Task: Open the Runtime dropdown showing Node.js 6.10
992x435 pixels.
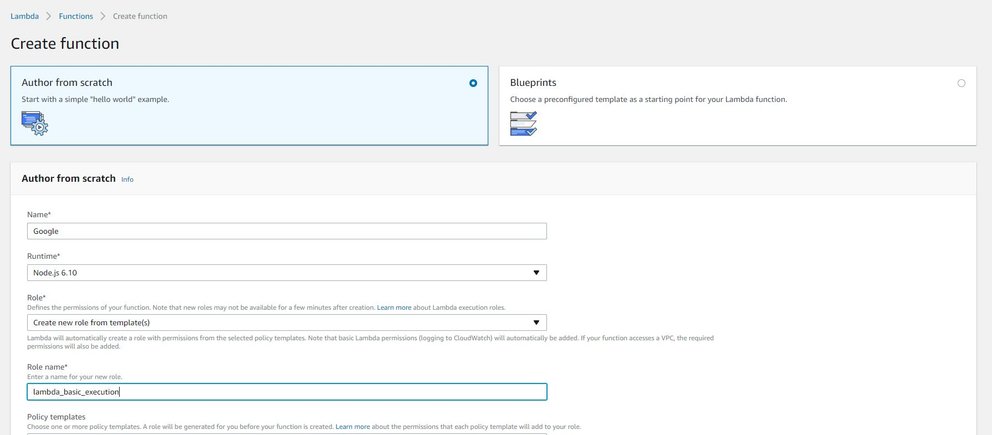Action: (287, 272)
